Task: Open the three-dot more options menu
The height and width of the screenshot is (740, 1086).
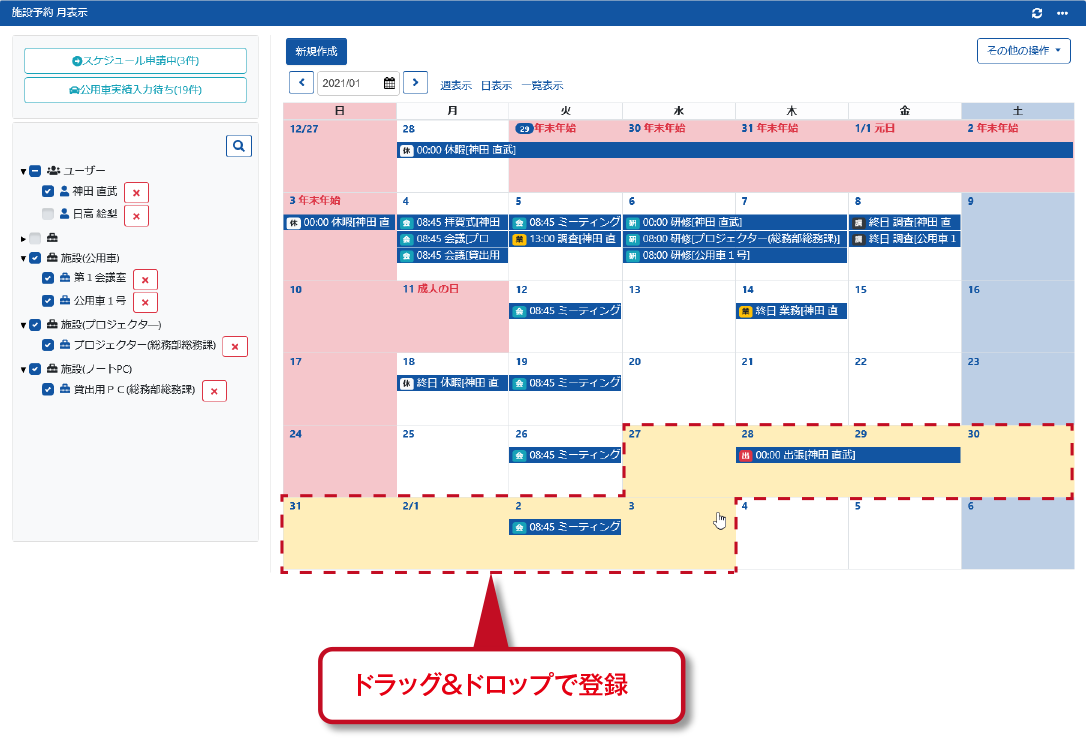Action: 1062,13
